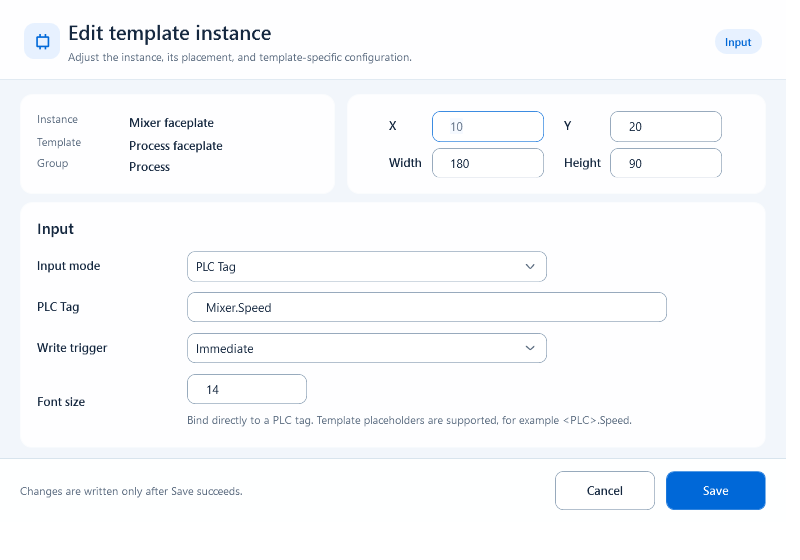Viewport: 800px width, 560px height.
Task: Click the Save button
Action: click(715, 491)
